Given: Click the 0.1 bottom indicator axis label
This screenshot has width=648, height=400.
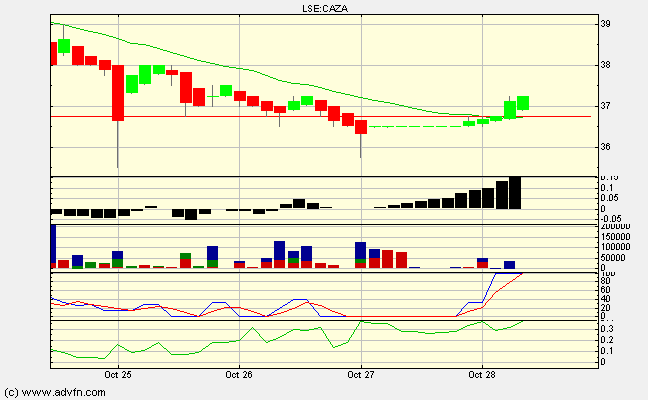Looking at the screenshot, I should [x=607, y=351].
